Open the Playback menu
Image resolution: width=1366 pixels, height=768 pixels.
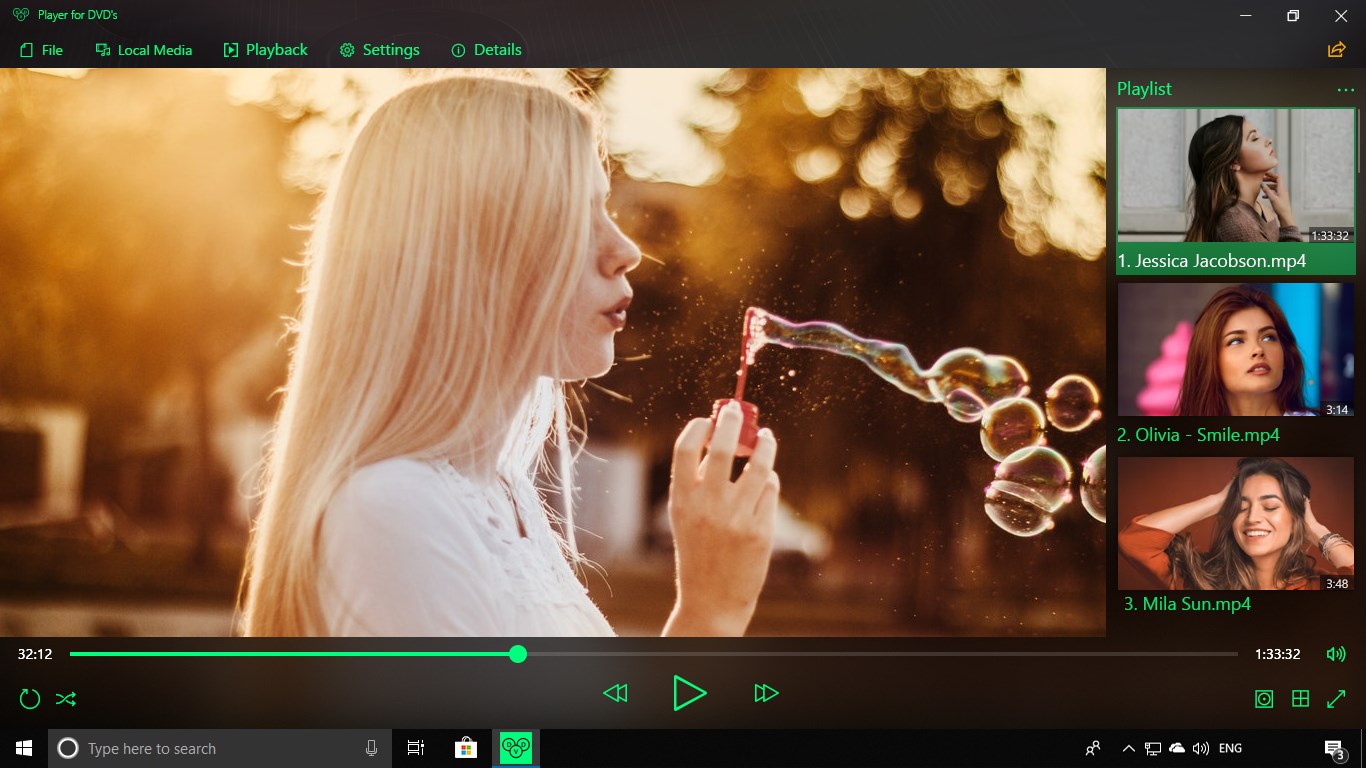265,49
